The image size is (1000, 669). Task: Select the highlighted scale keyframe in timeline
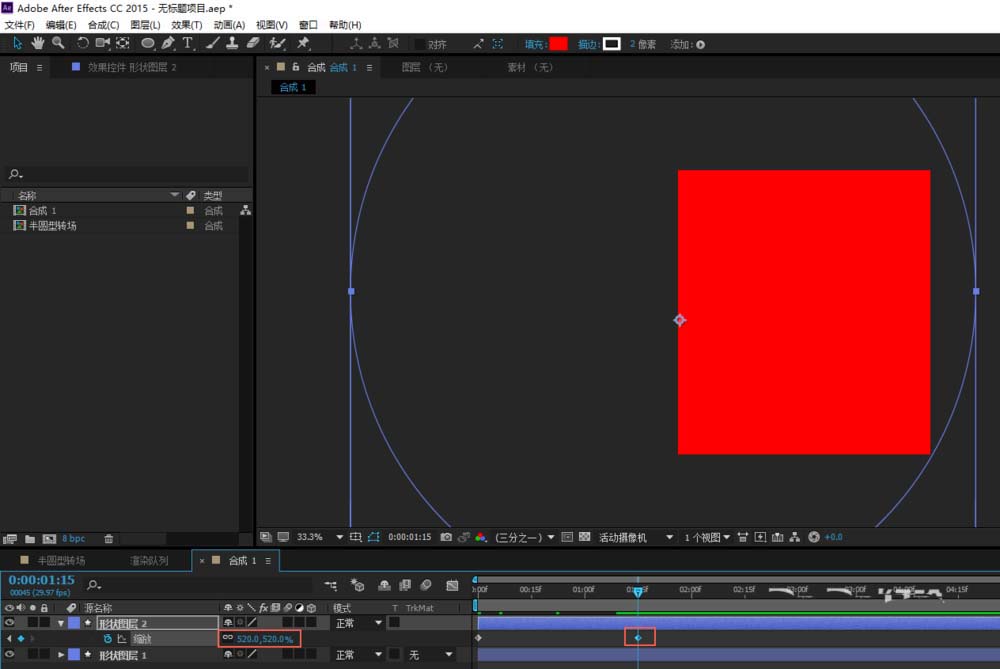point(638,637)
